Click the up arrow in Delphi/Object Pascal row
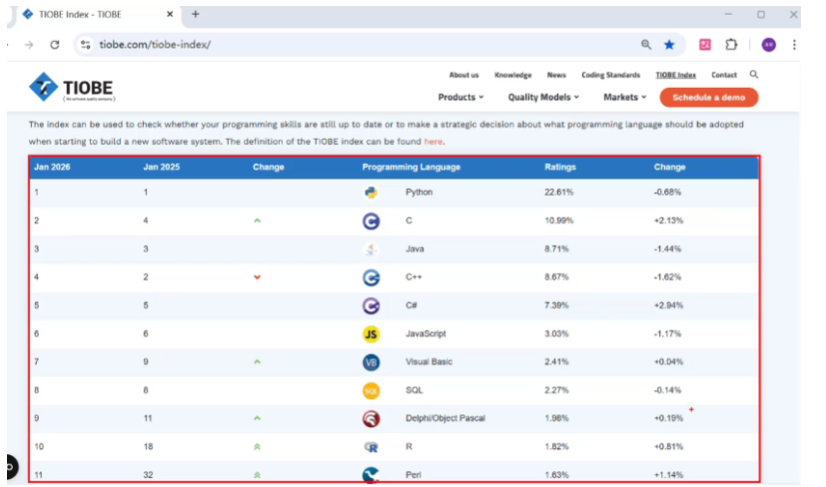The height and width of the screenshot is (487, 826). coord(257,418)
